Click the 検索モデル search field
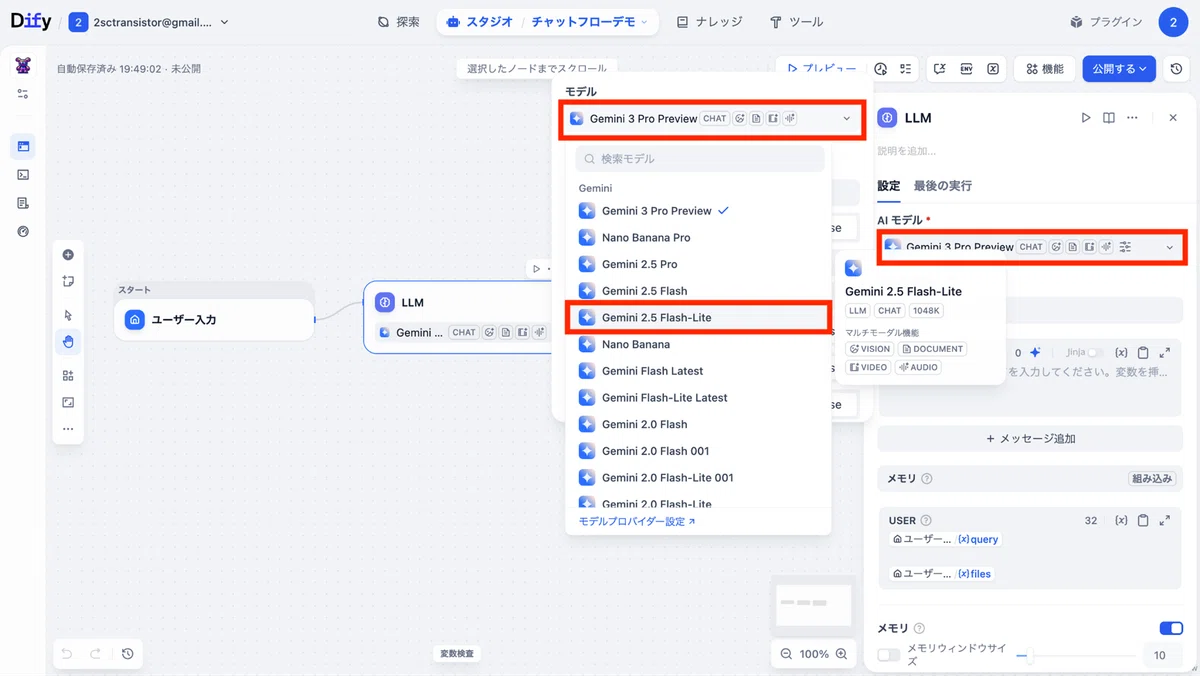Screen dimensions: 1200x676 coord(700,159)
